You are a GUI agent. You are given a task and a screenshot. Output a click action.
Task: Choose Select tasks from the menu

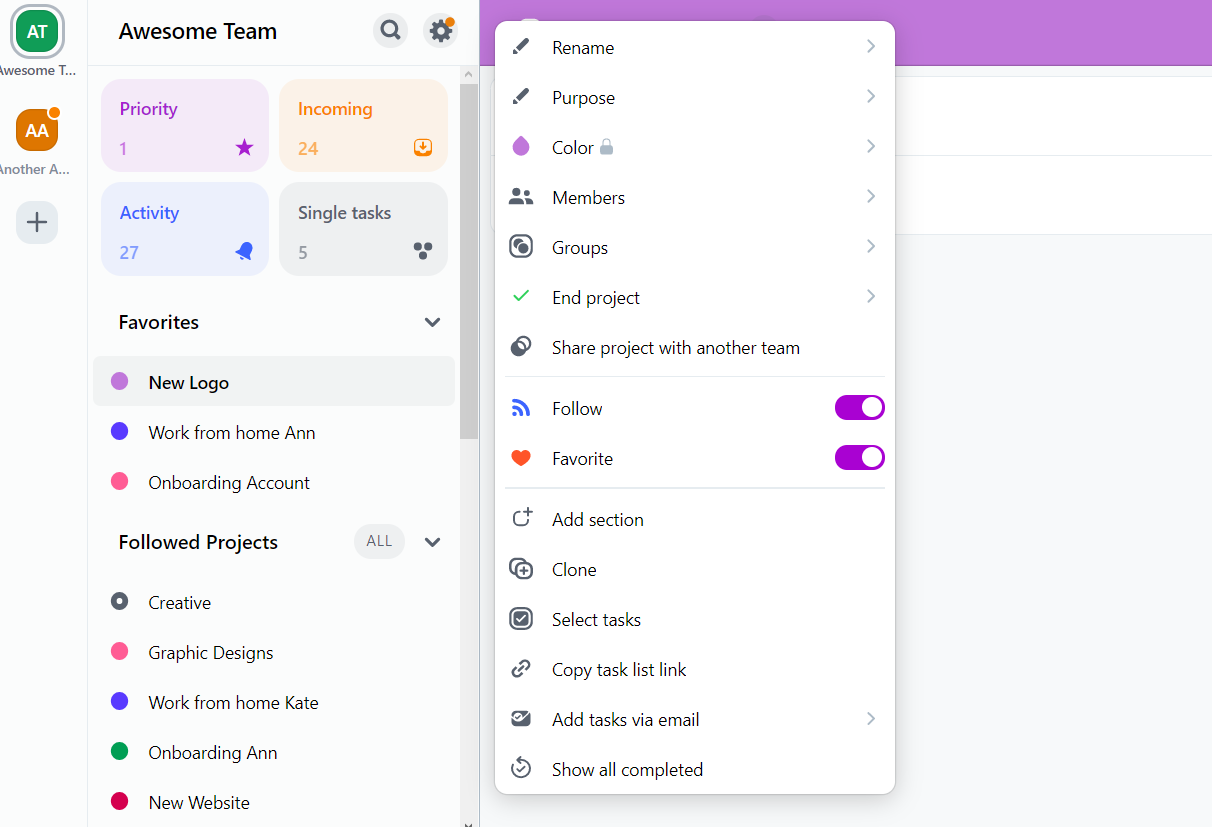tap(695, 619)
